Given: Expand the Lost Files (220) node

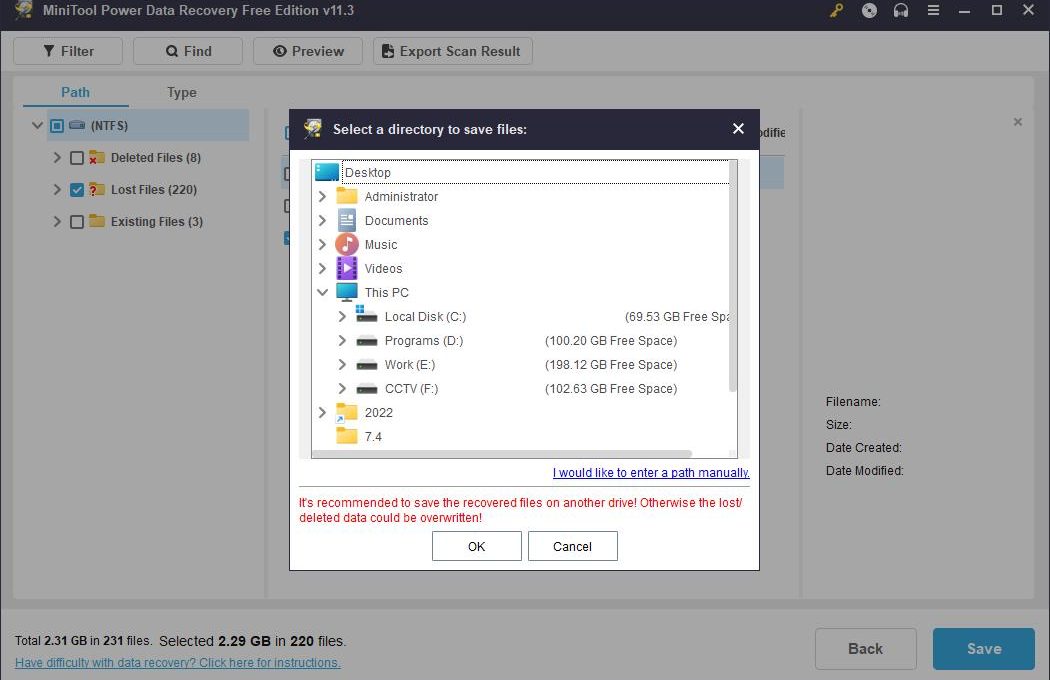Looking at the screenshot, I should click(x=57, y=190).
